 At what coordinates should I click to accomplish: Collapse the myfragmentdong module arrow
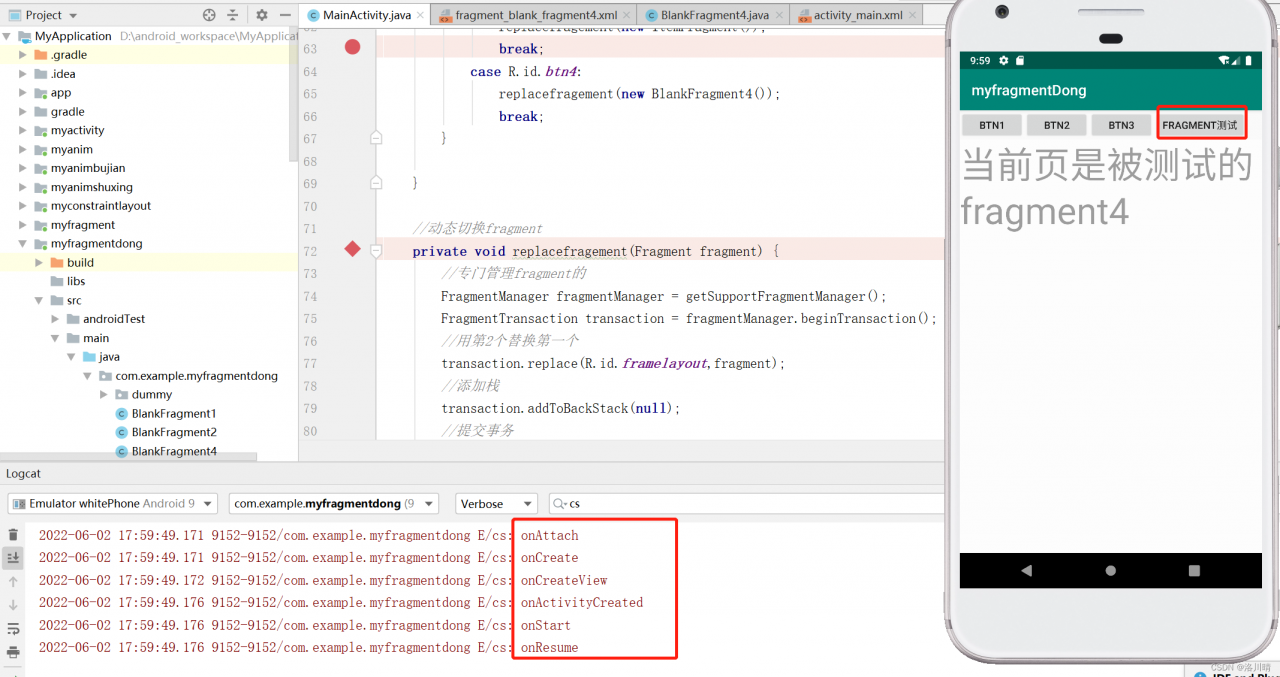pyautogui.click(x=23, y=244)
